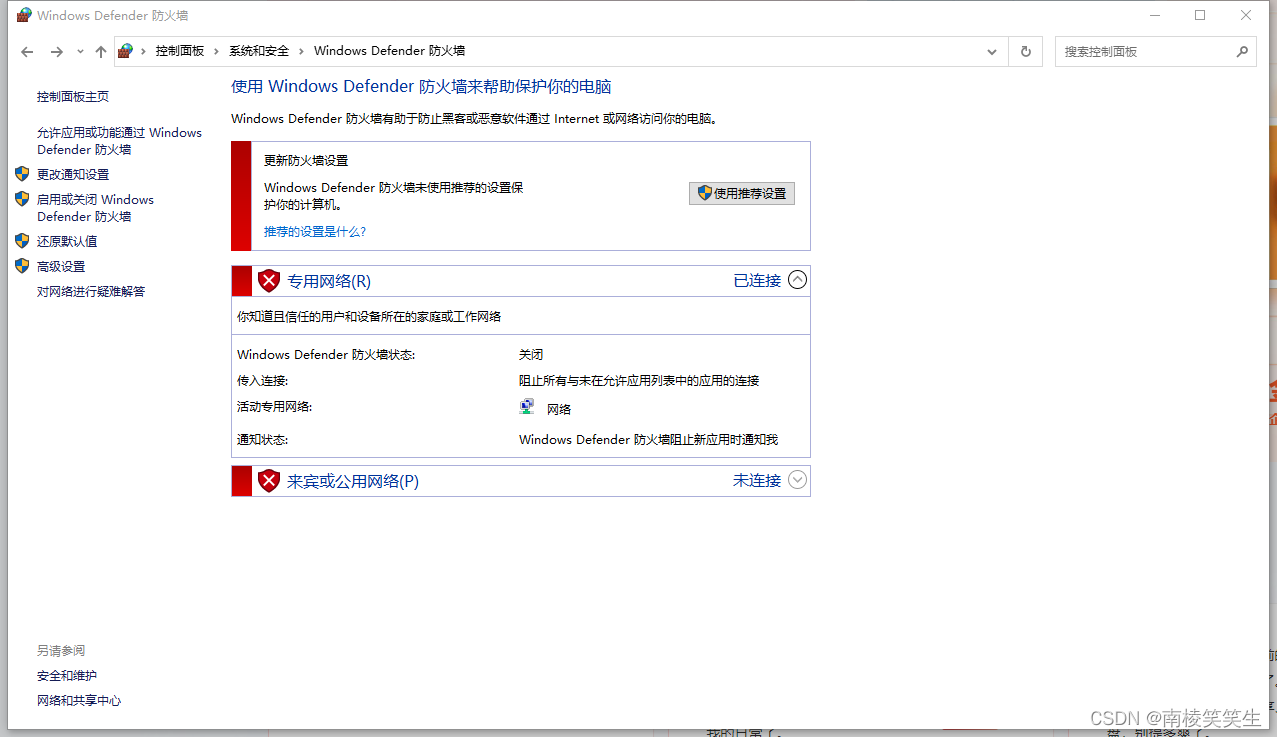Open 网络和共享中心 link
The width and height of the screenshot is (1277, 737).
pos(79,701)
